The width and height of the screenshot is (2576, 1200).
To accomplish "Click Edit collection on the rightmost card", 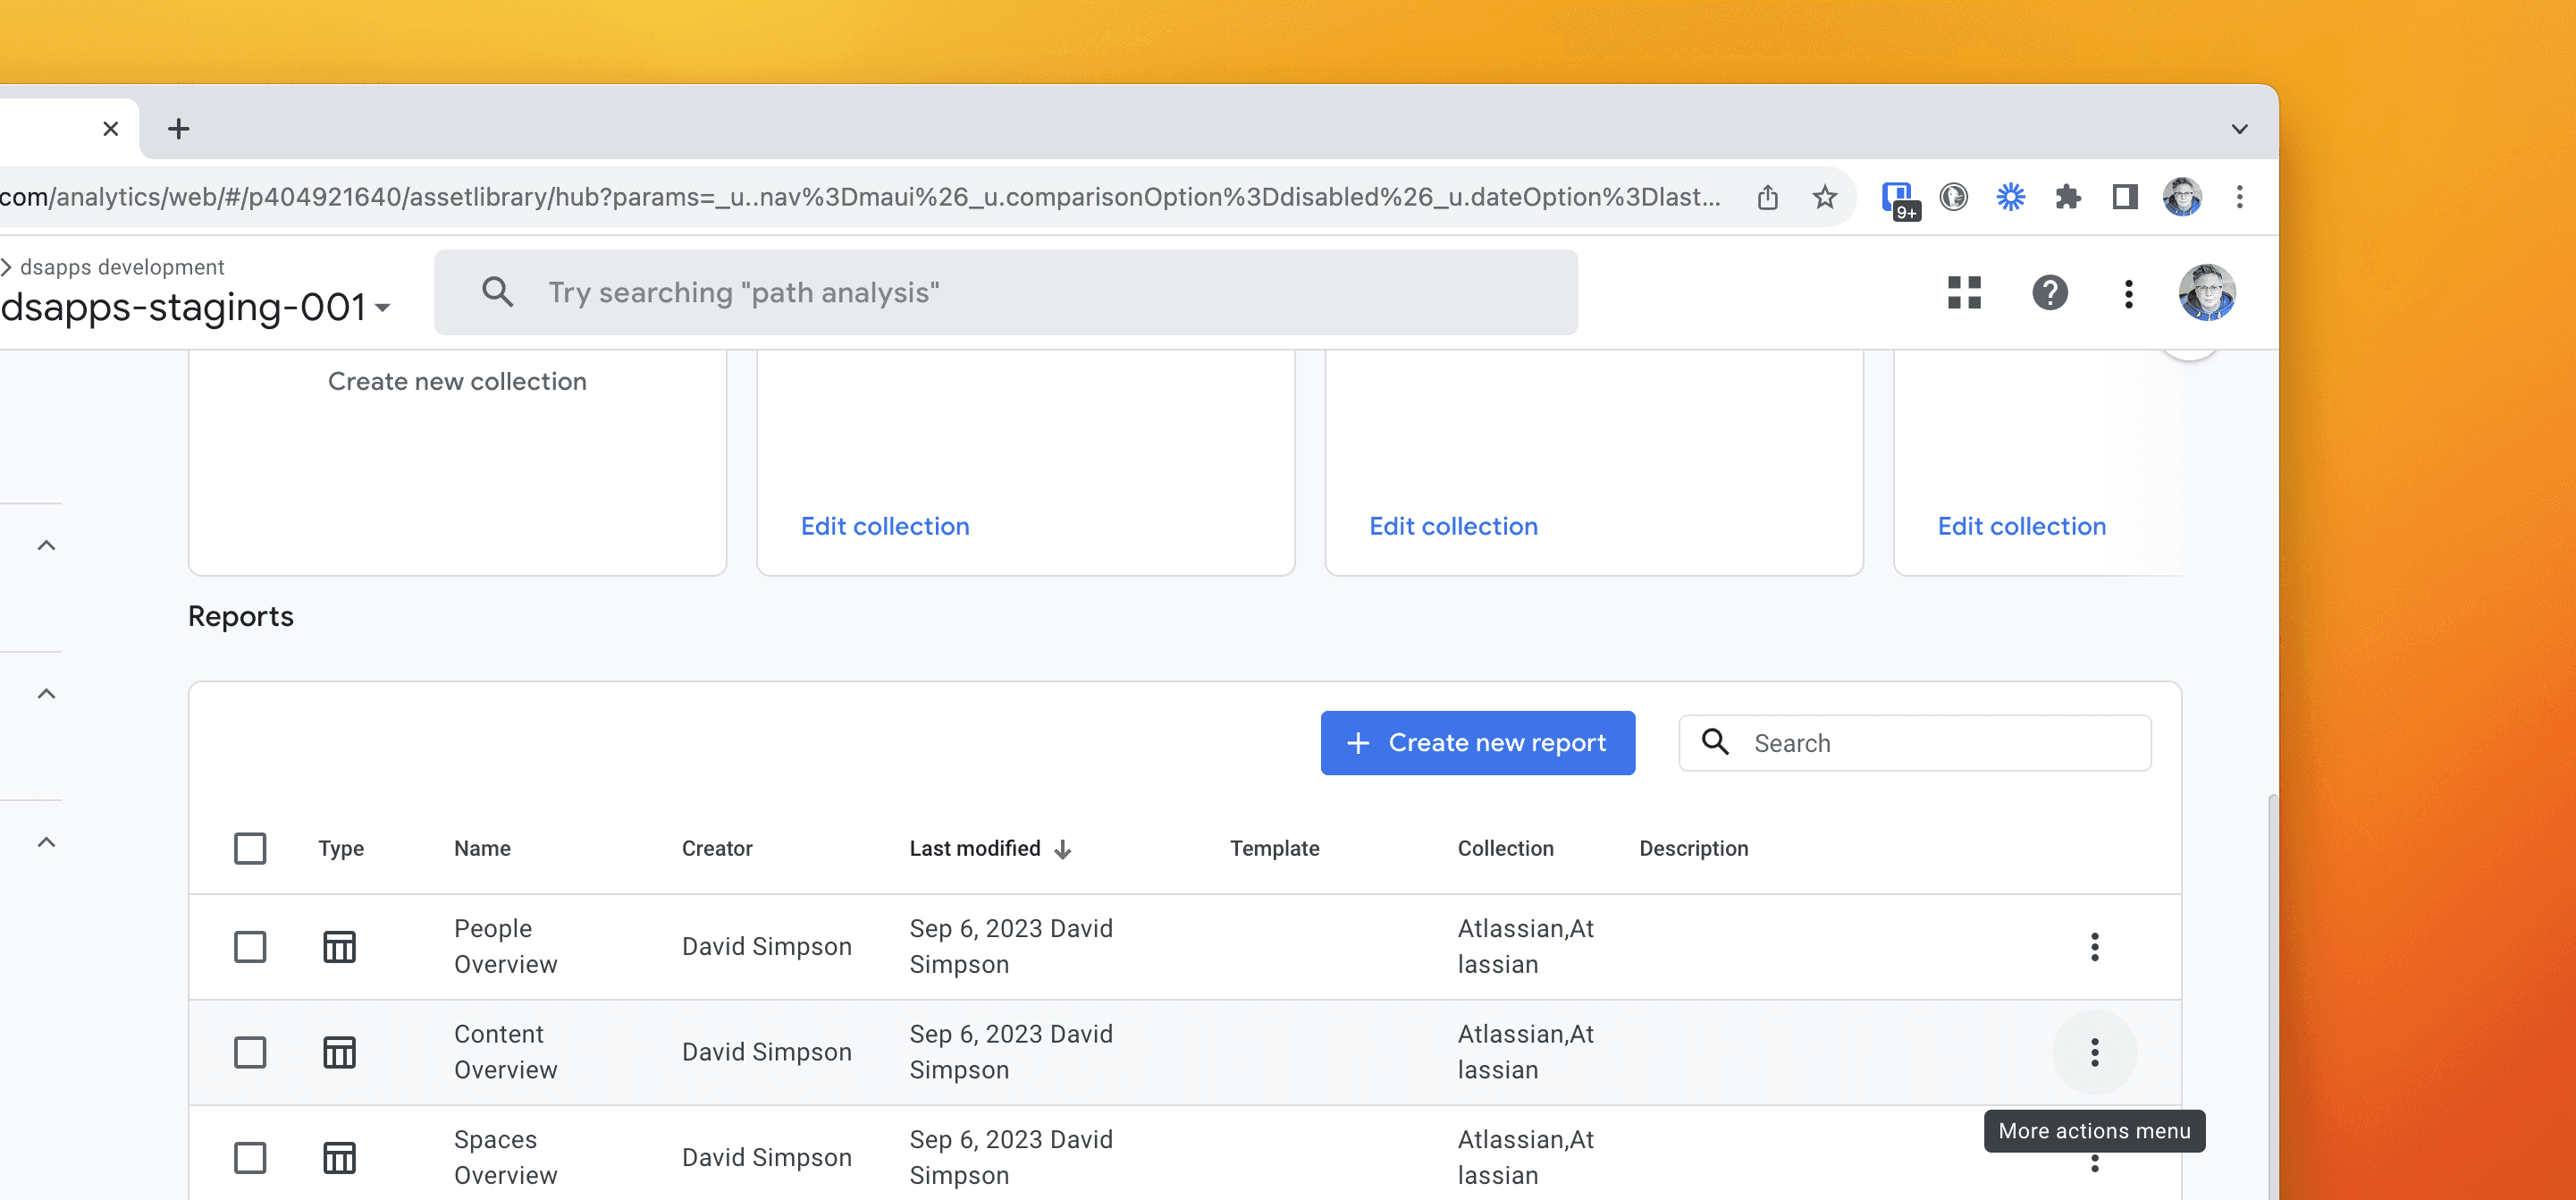I will (x=2021, y=526).
